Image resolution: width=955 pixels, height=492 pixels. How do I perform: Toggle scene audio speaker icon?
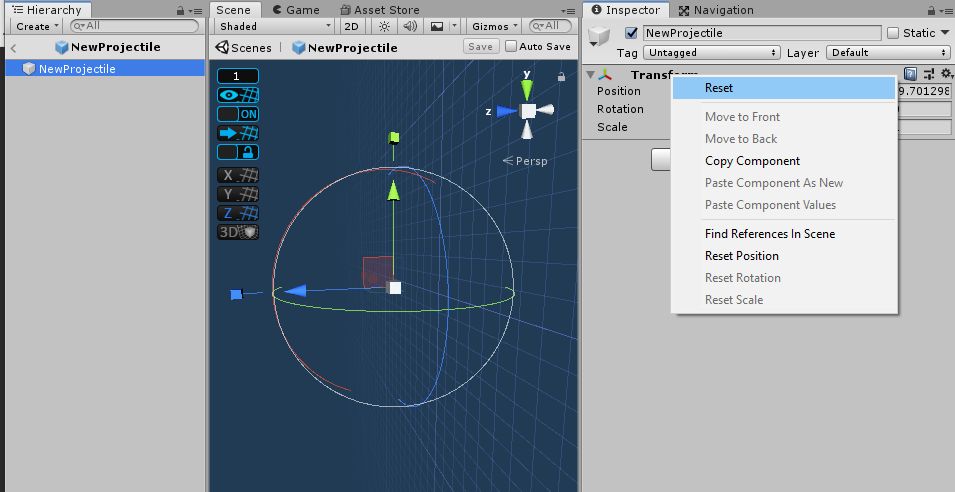tap(410, 26)
